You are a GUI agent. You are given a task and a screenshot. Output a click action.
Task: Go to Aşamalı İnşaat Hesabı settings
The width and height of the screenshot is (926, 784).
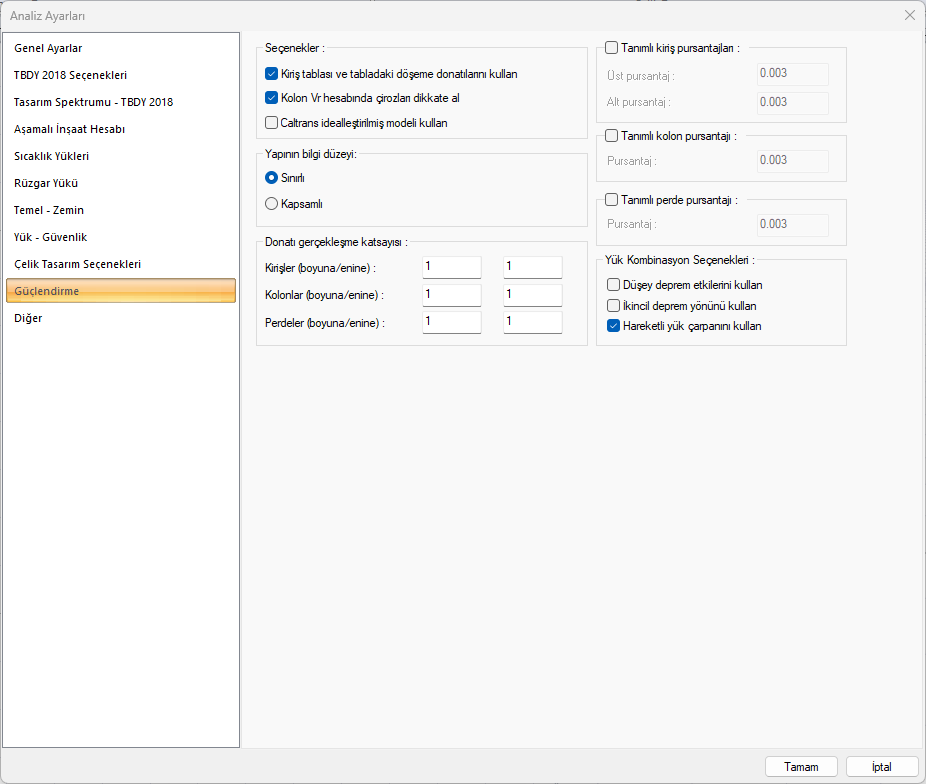click(x=120, y=129)
